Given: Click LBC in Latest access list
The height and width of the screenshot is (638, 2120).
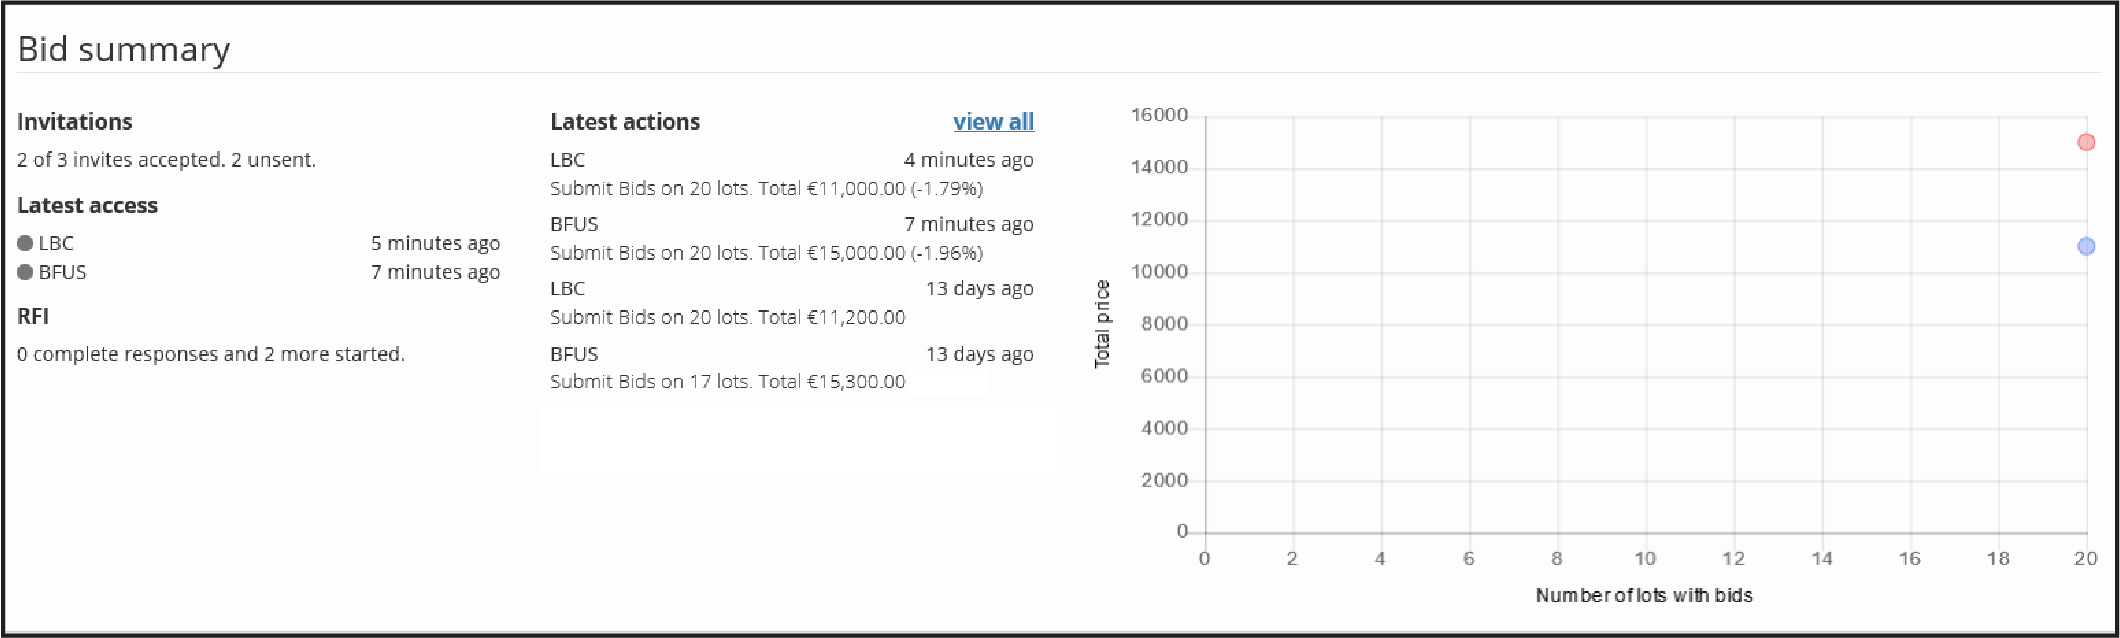Looking at the screenshot, I should click(56, 243).
